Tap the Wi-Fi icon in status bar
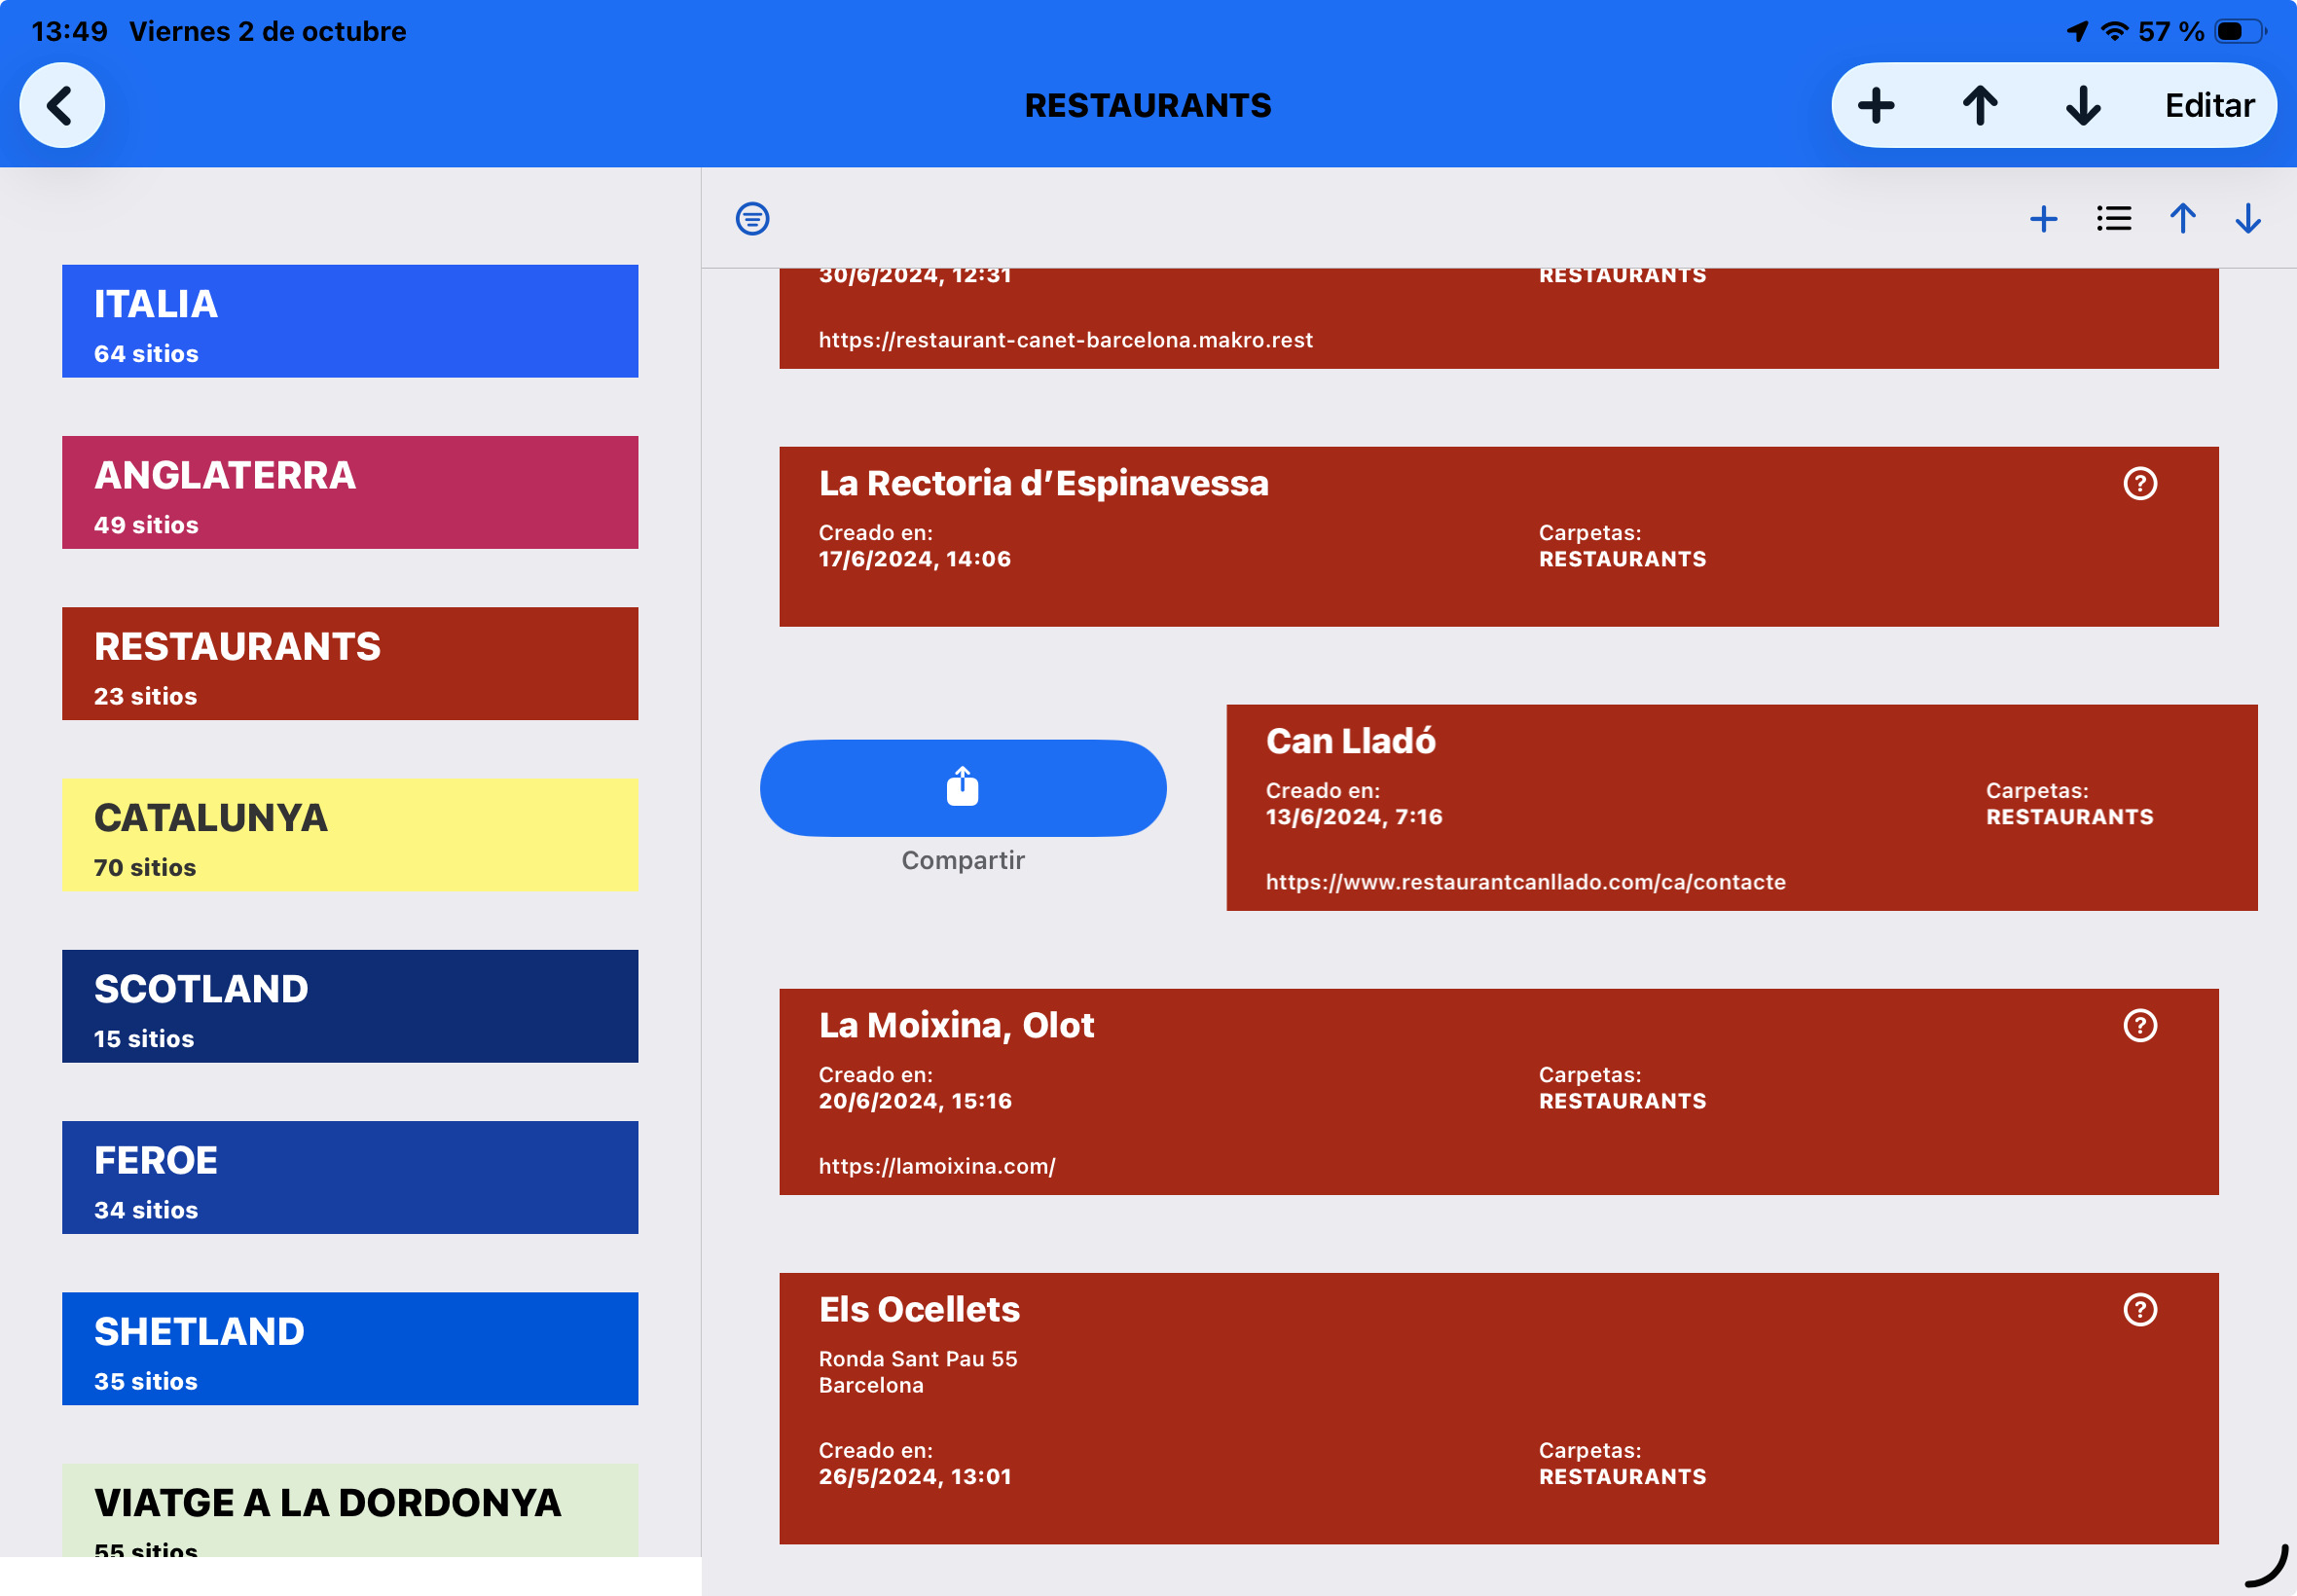 [2113, 32]
